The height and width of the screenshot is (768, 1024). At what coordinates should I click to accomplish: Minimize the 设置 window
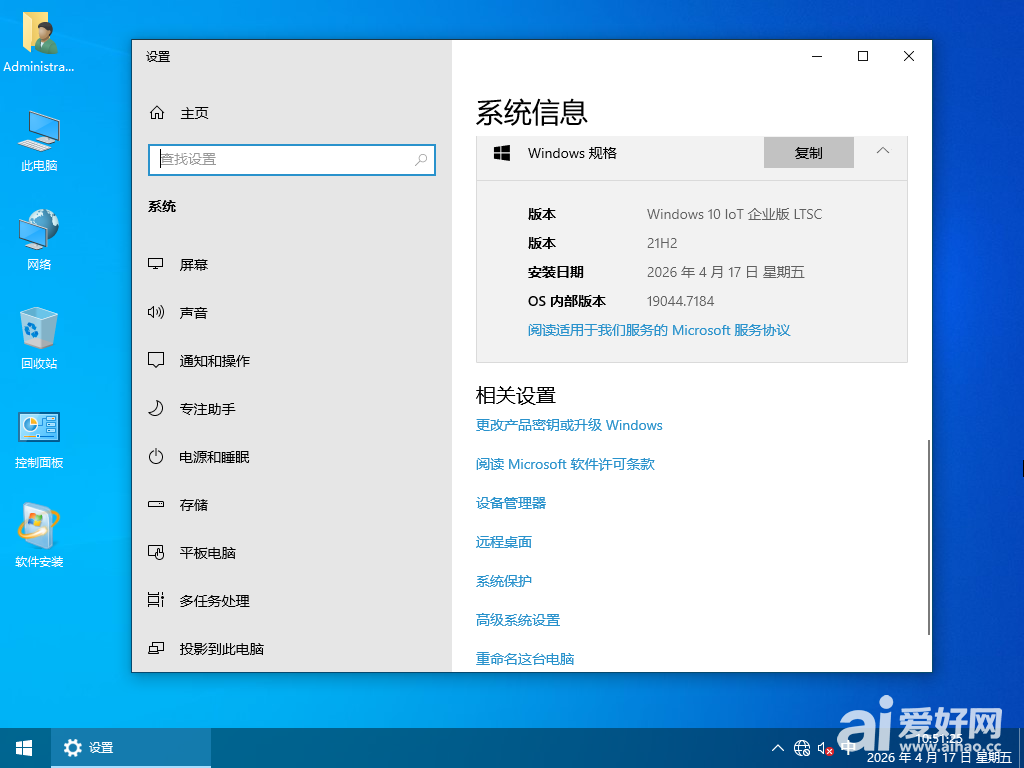(817, 56)
